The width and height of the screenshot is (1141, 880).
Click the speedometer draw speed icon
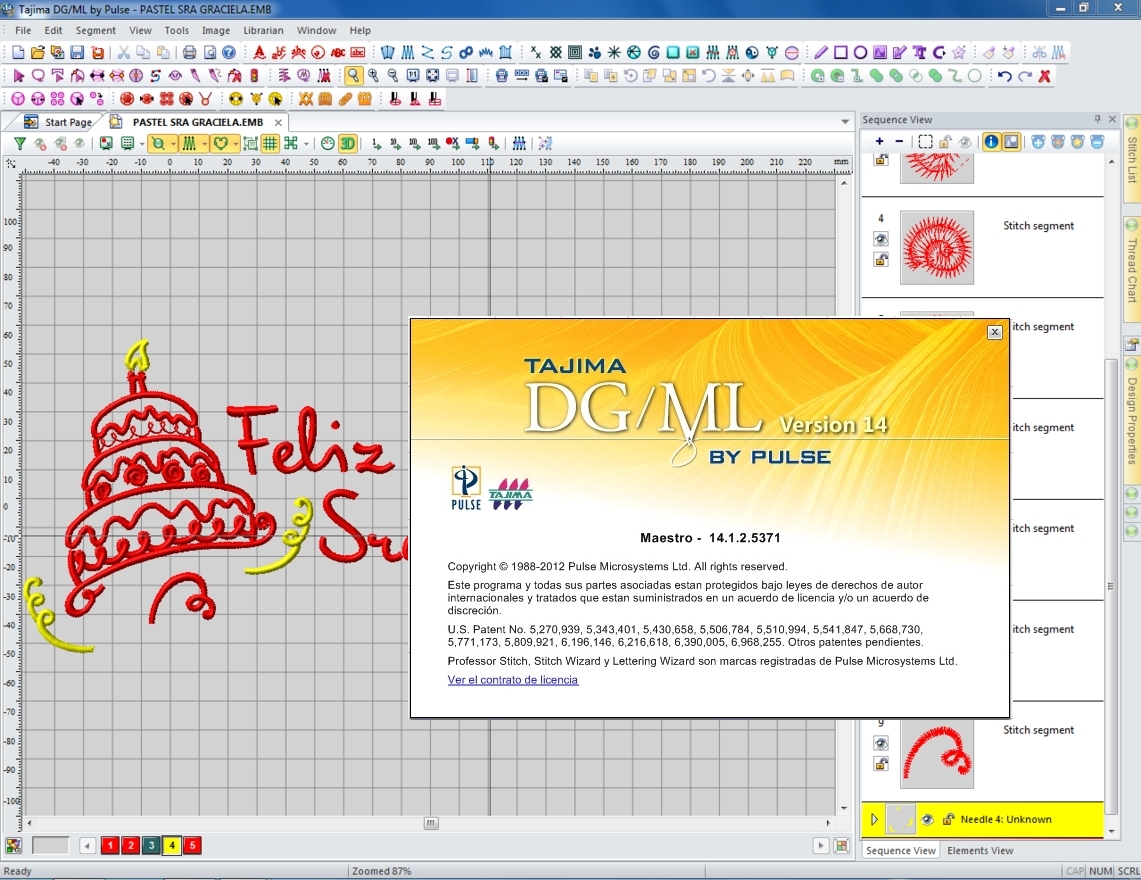pyautogui.click(x=327, y=143)
